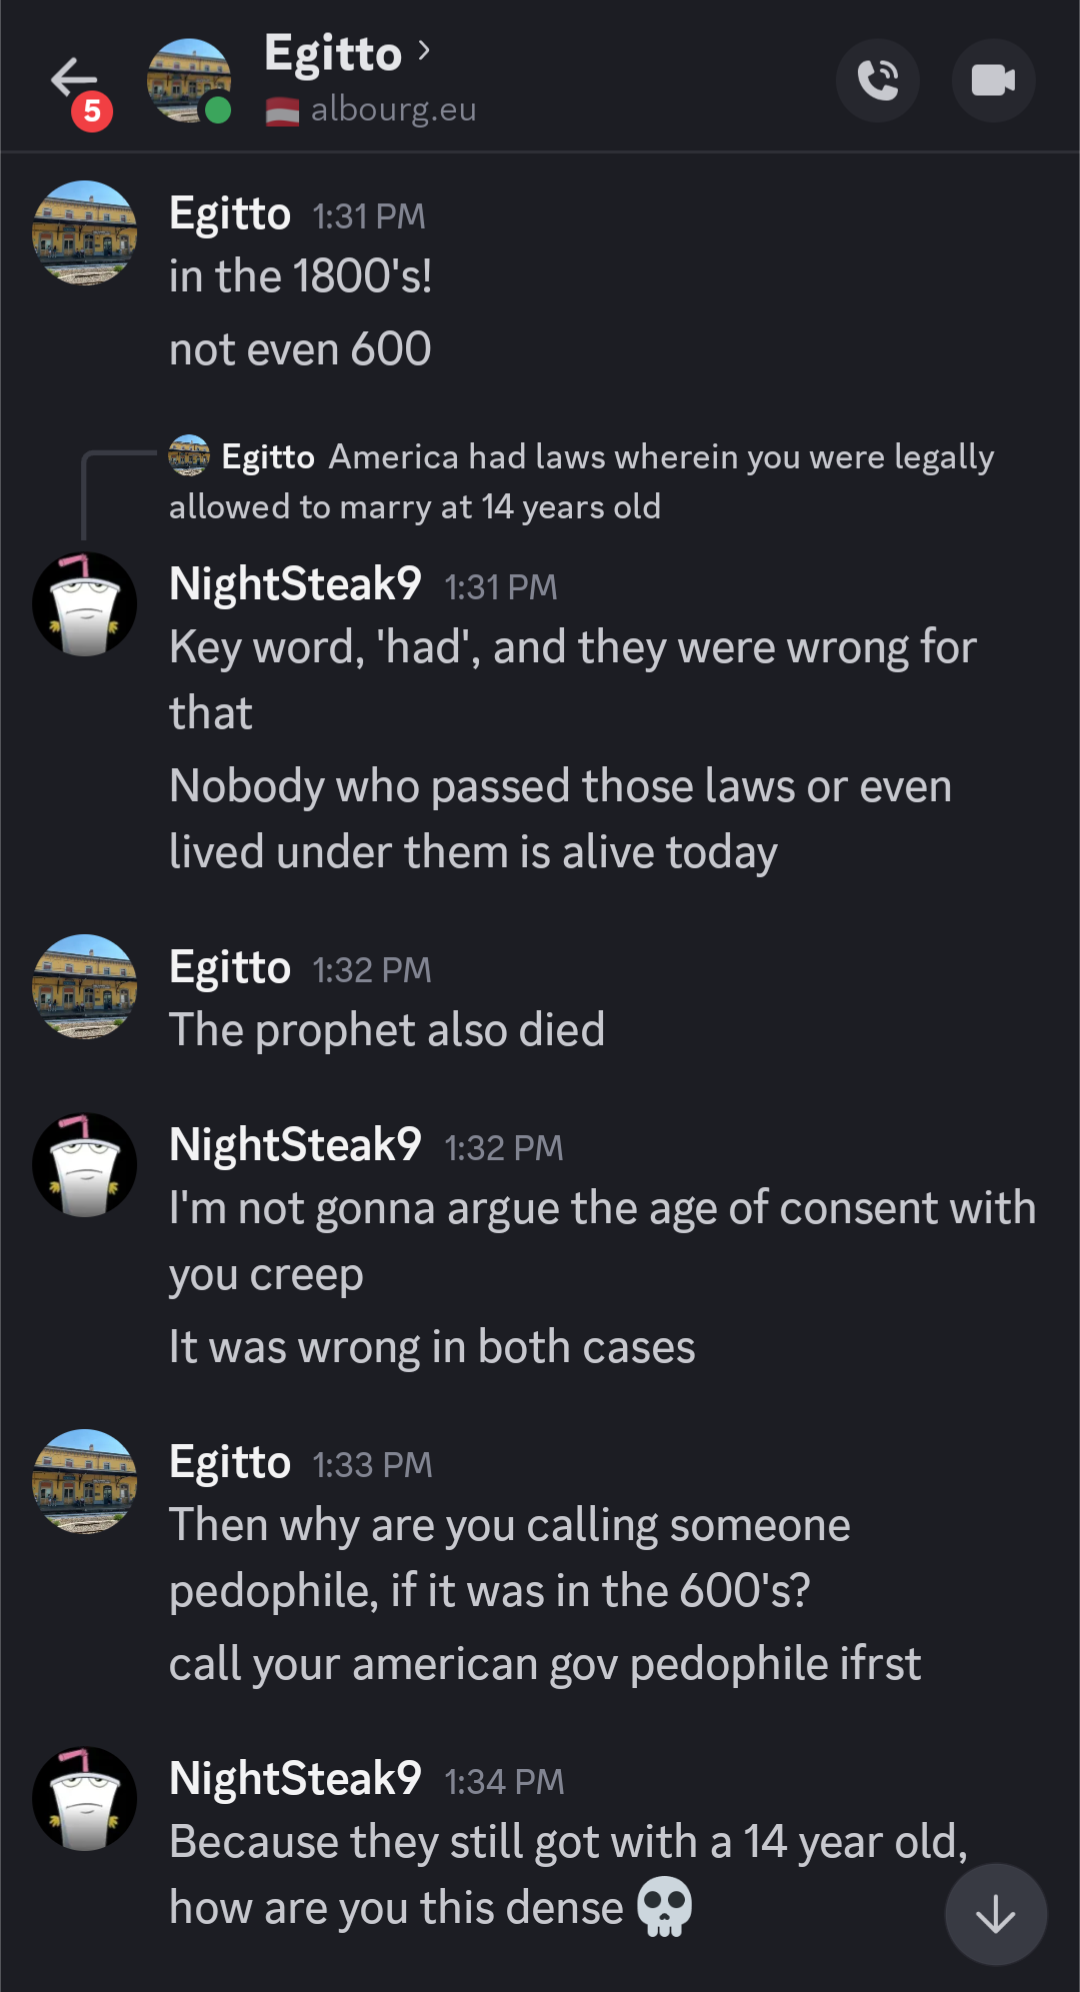Start a video call with Egitto

992,80
